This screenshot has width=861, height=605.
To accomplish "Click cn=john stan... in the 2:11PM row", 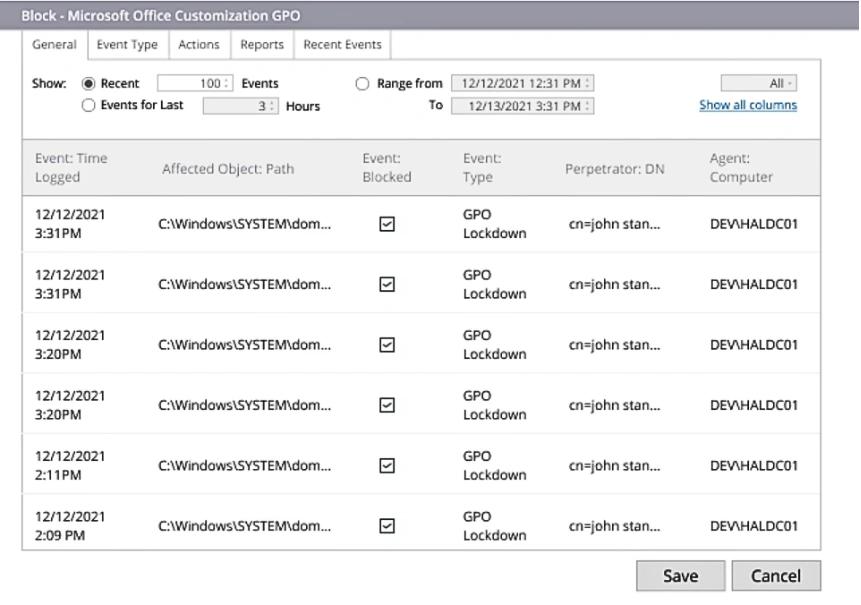I will (x=614, y=466).
